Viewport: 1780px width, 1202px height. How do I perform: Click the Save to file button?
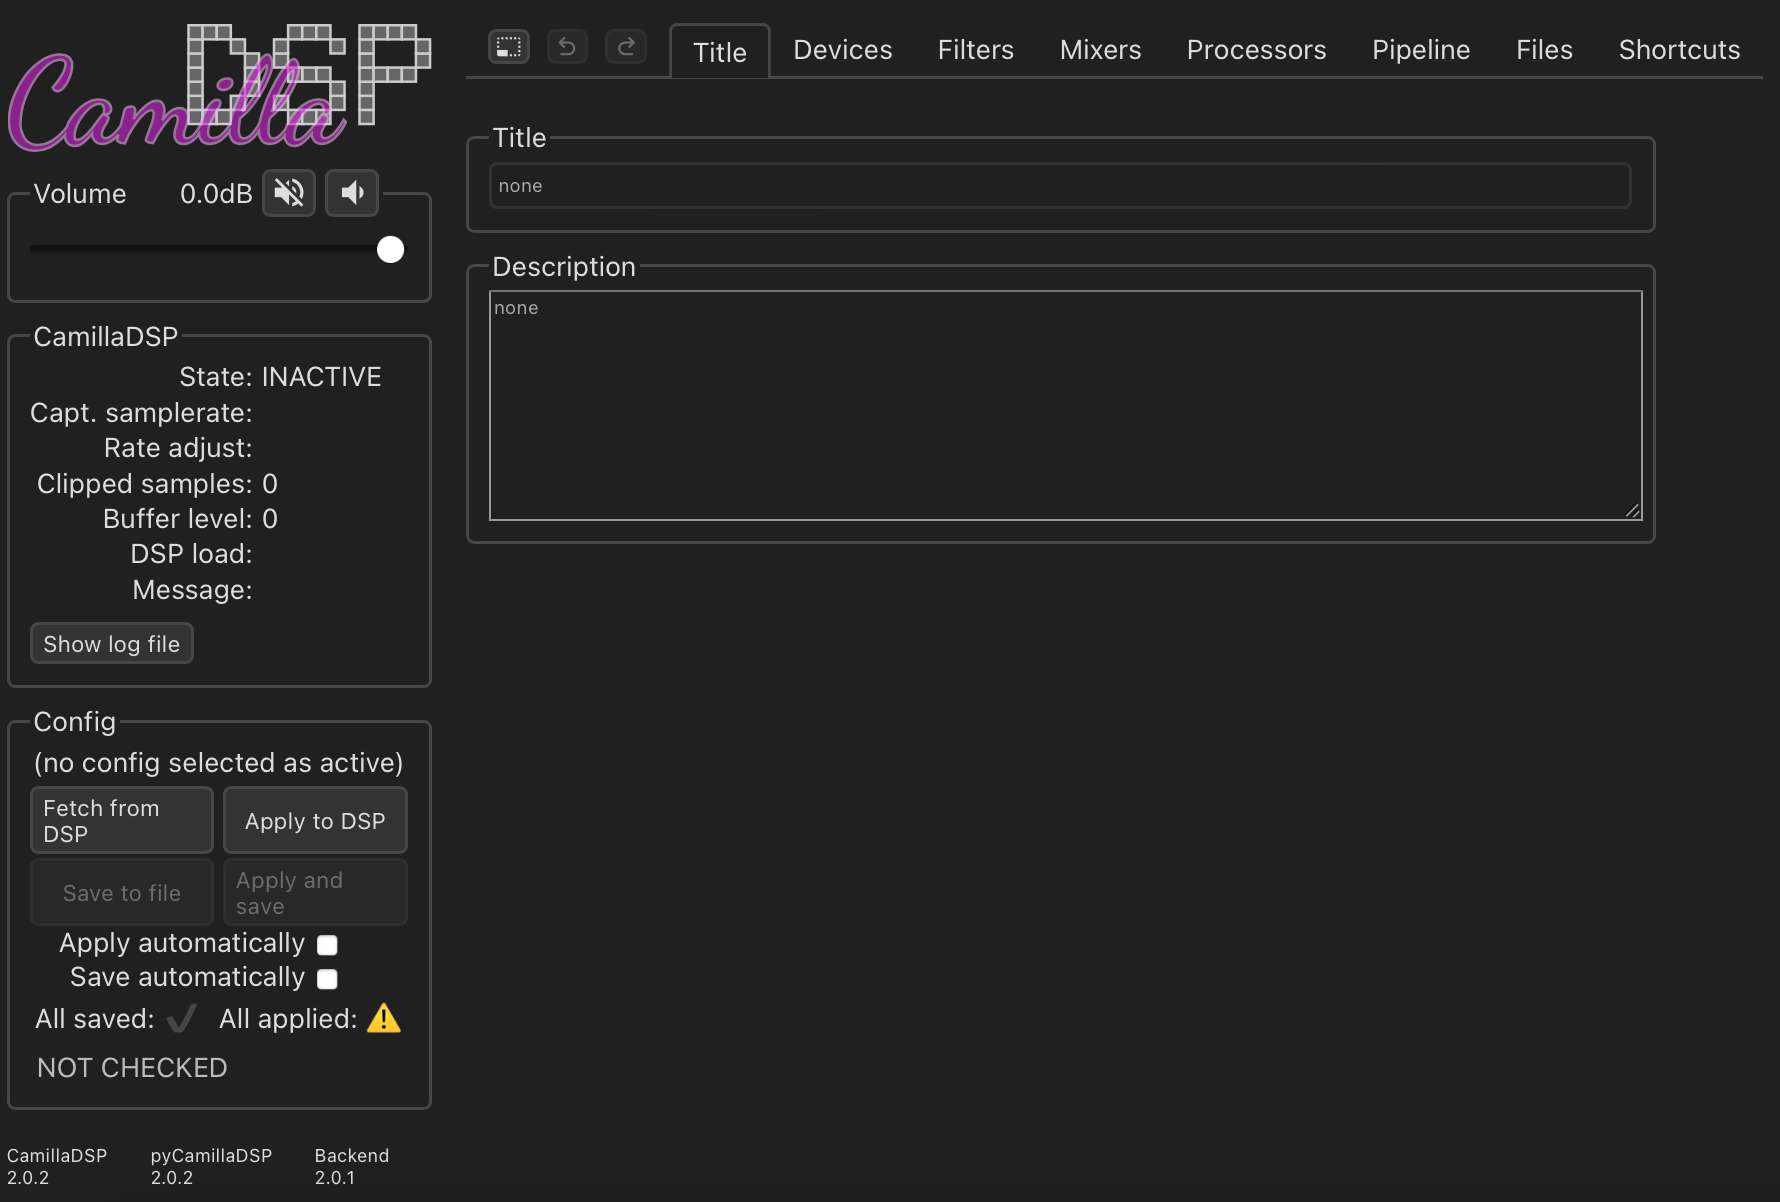click(122, 892)
